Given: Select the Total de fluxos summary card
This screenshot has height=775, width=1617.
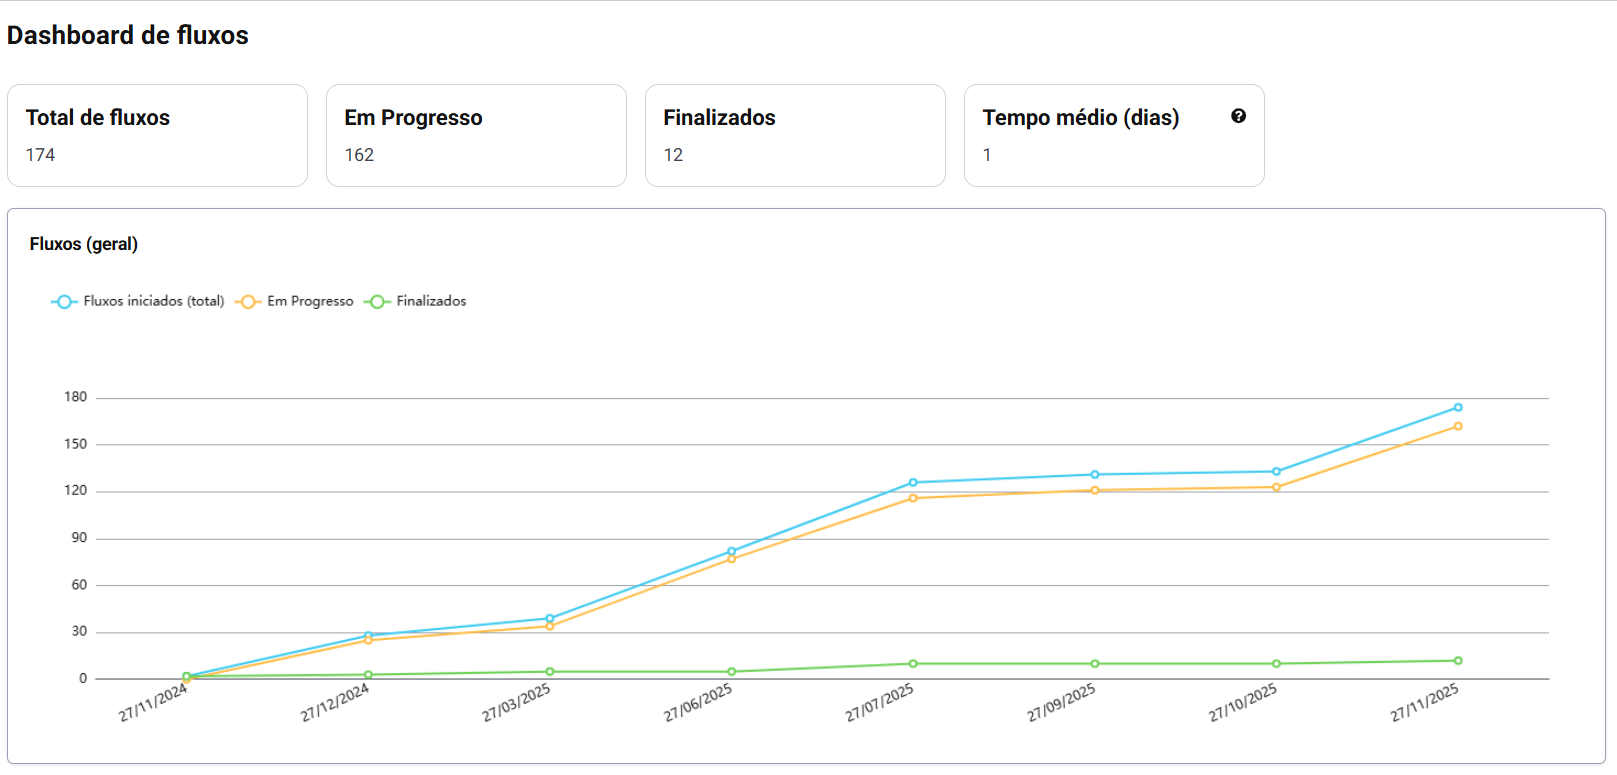Looking at the screenshot, I should [157, 135].
